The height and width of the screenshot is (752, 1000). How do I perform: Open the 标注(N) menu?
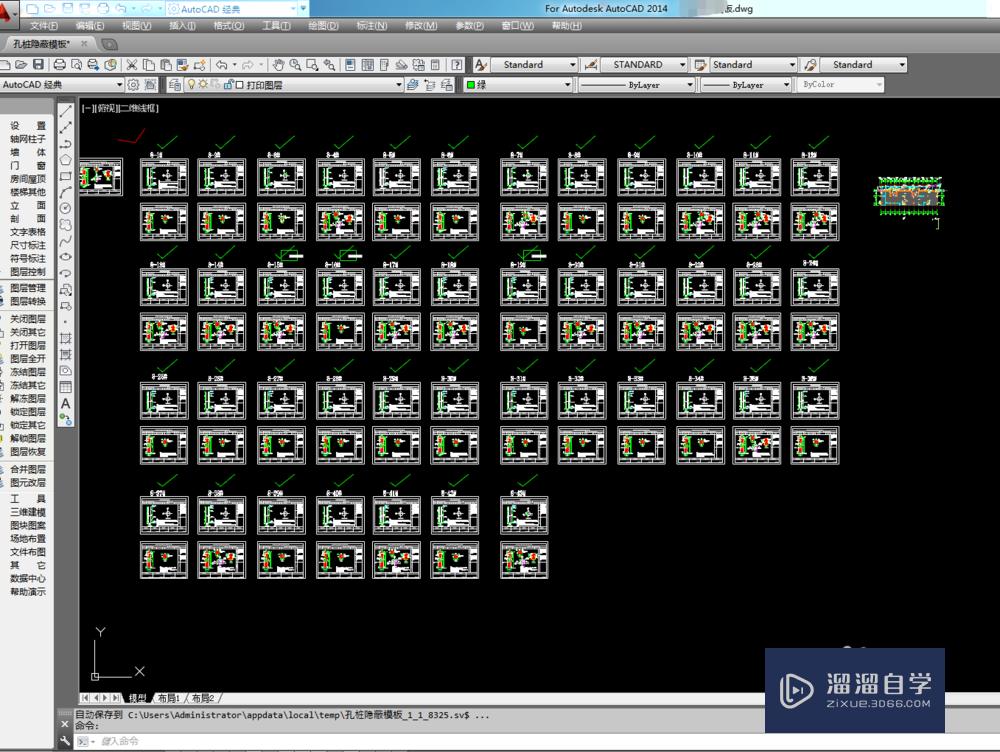372,26
